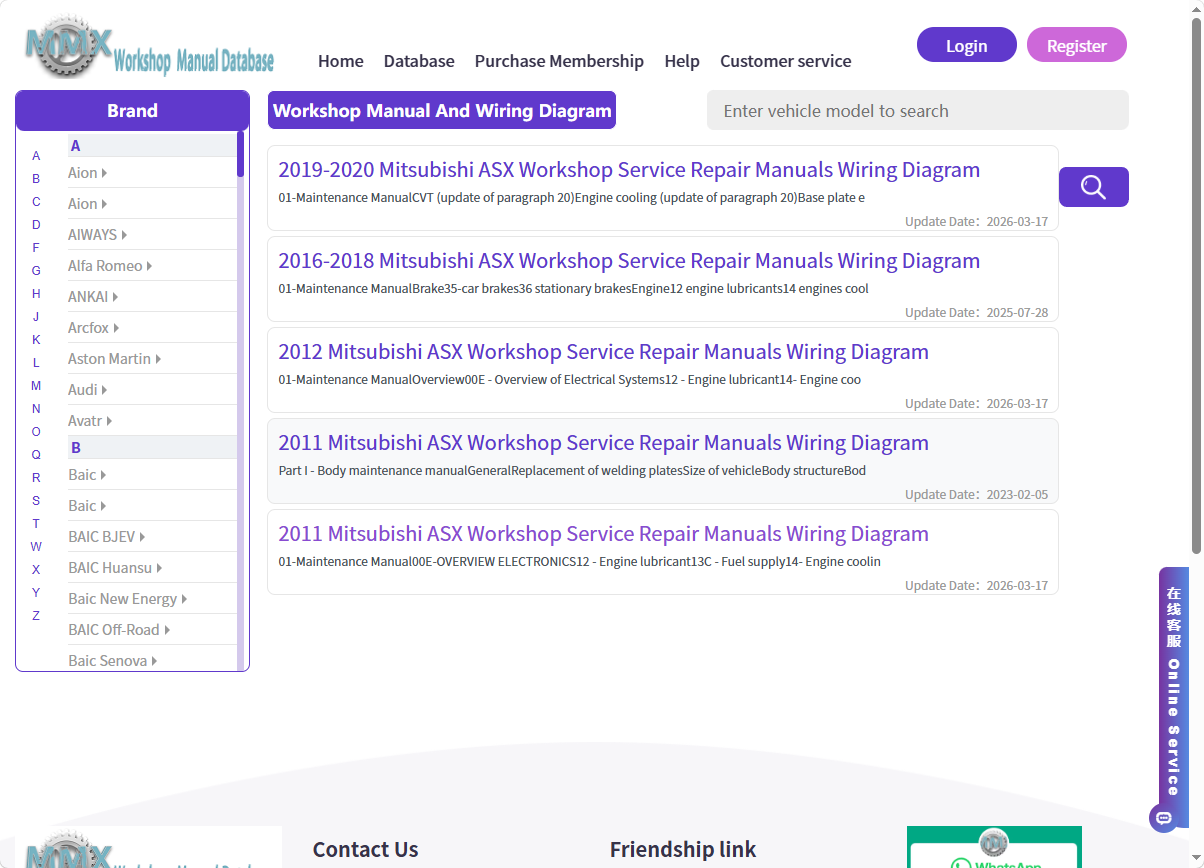Image resolution: width=1204 pixels, height=868 pixels.
Task: Focus the vehicle model search field
Action: pos(918,110)
